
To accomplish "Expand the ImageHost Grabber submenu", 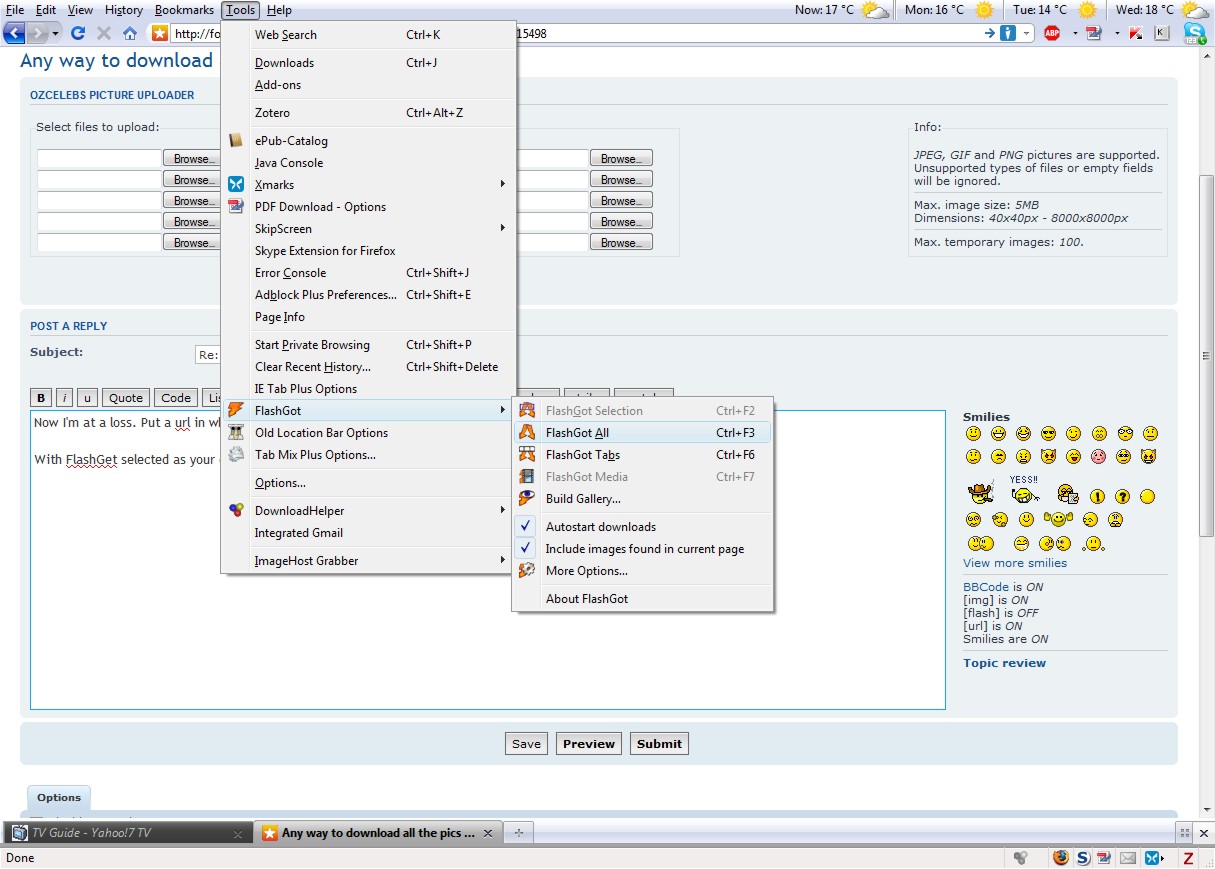I will click(380, 561).
